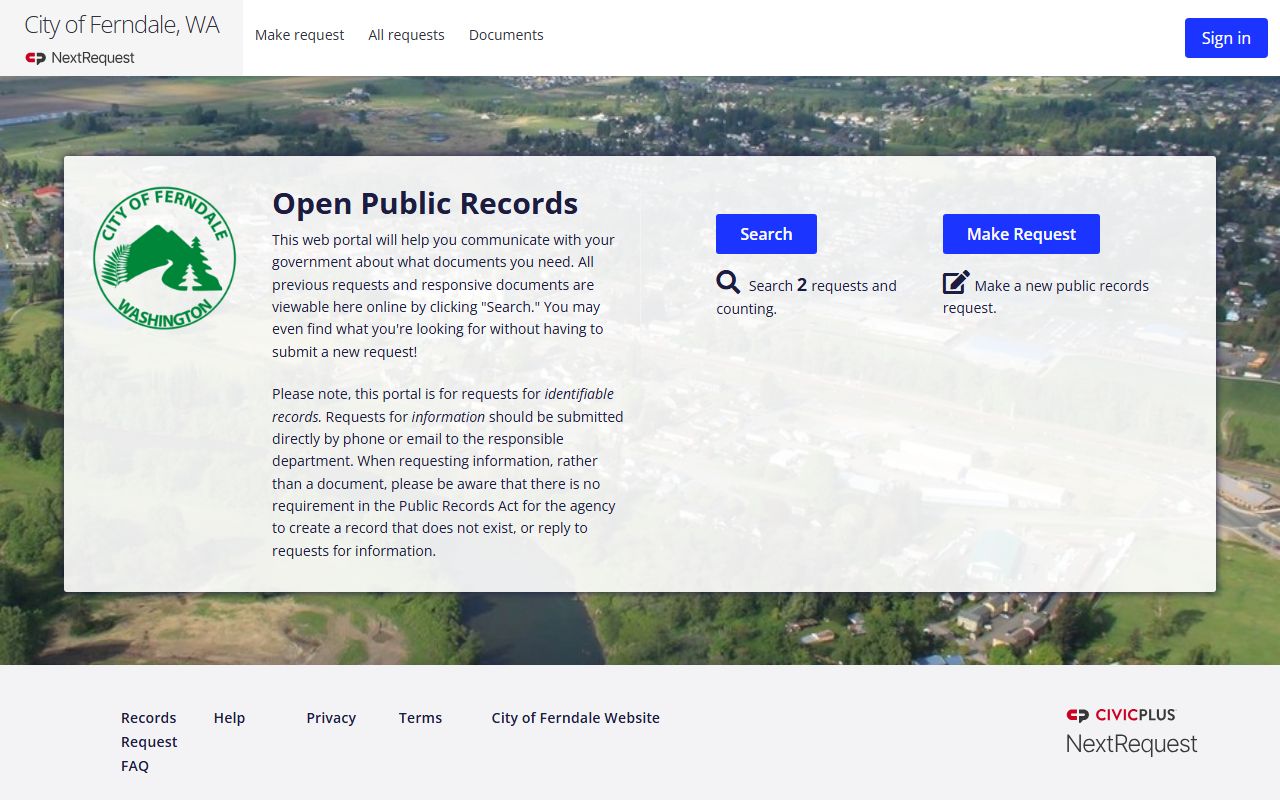Screen dimensions: 1280x800
Task: Open the All requests menu item
Action: pos(406,35)
